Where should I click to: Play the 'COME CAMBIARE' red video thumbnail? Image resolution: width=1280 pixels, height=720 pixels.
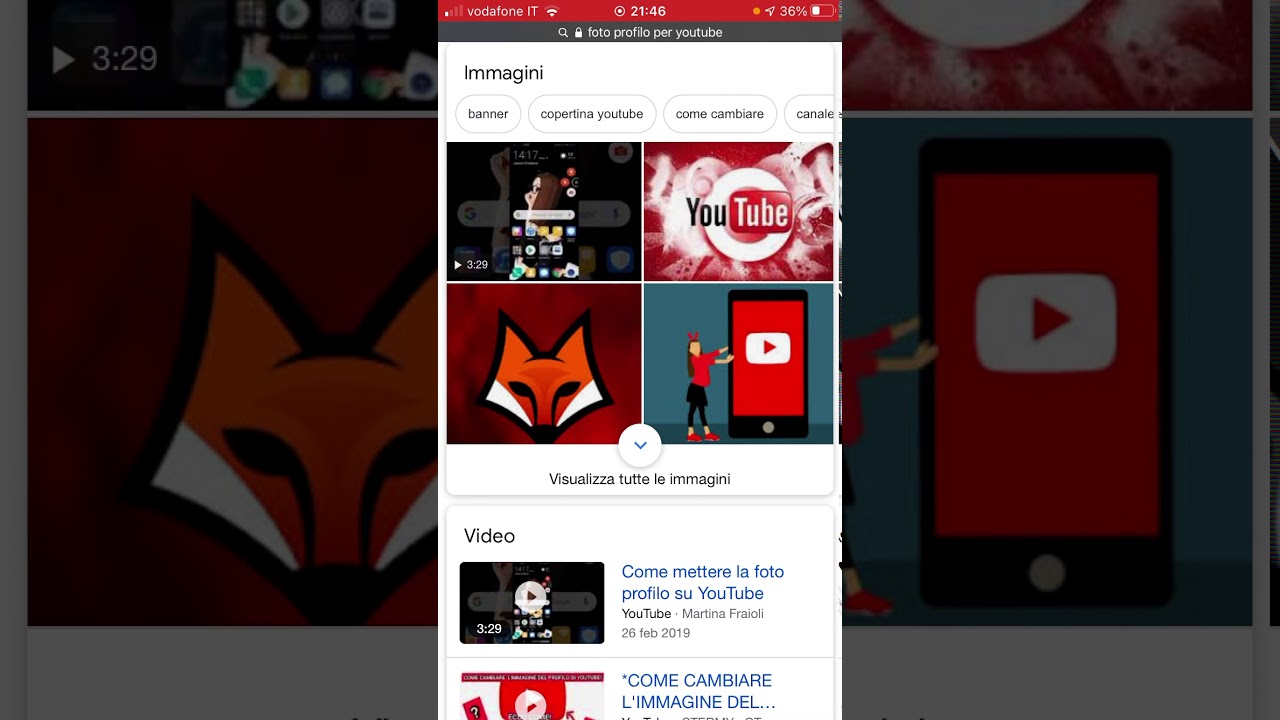pos(532,696)
